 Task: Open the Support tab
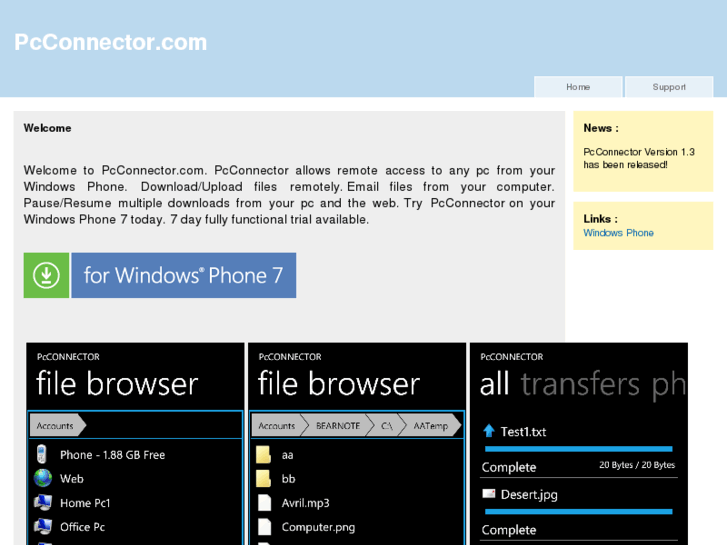[x=669, y=87]
